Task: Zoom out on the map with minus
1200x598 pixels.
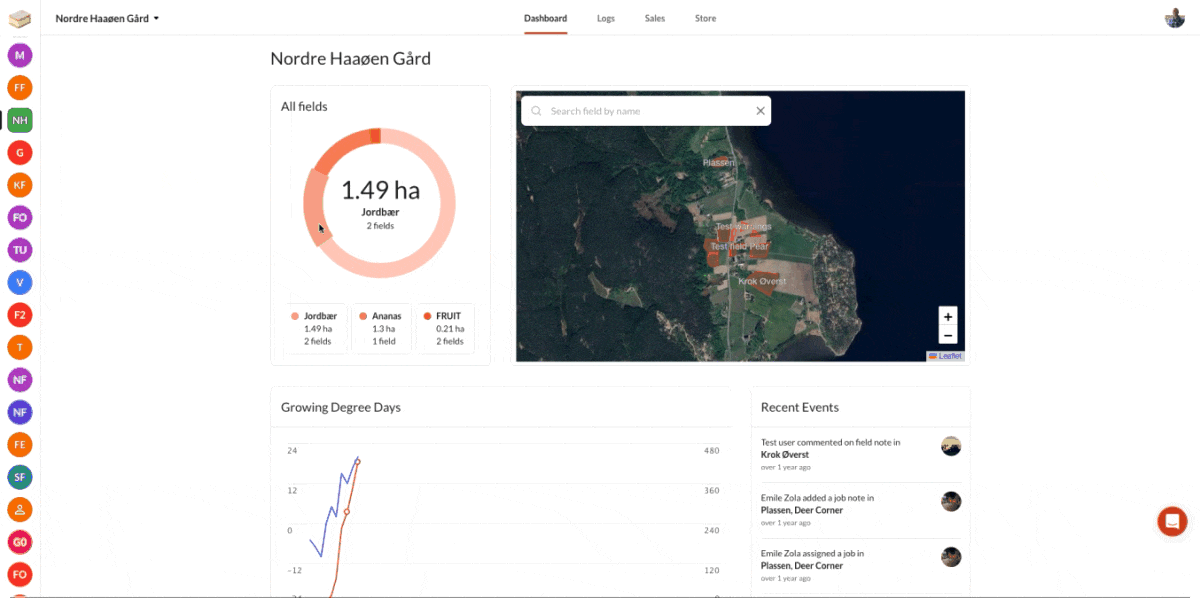Action: click(x=948, y=336)
